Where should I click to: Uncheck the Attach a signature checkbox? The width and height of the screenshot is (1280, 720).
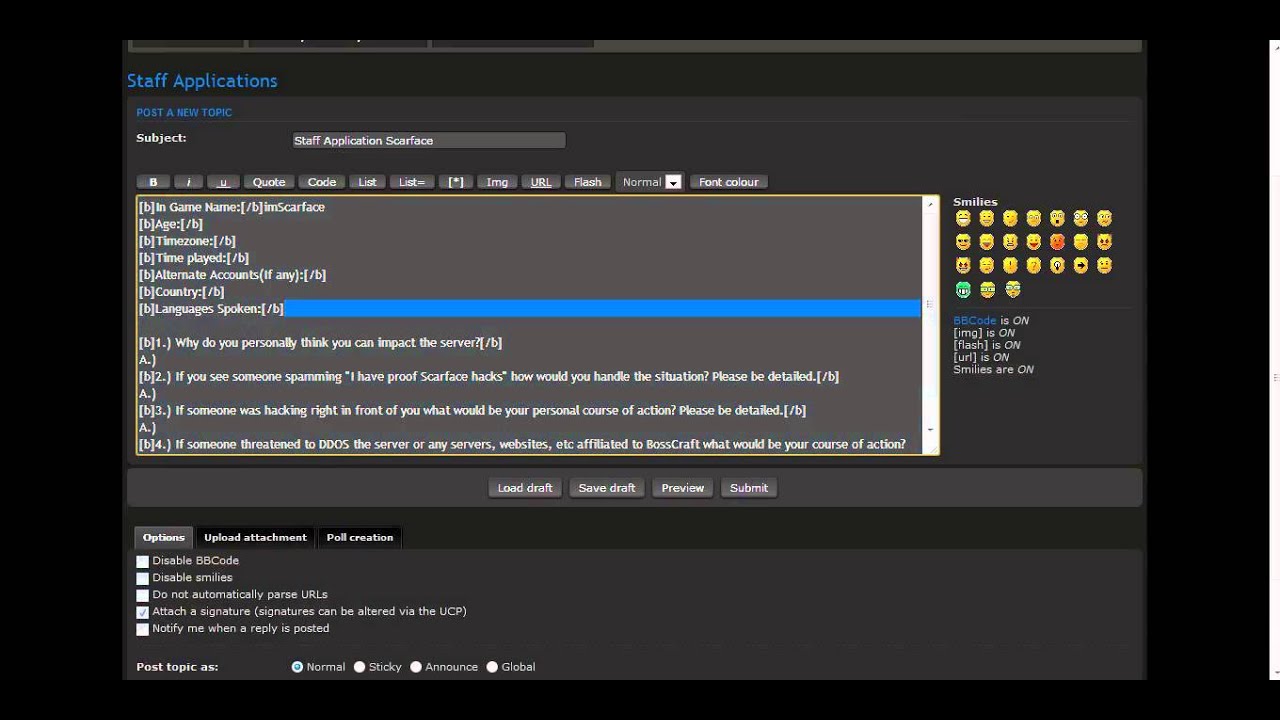(143, 613)
